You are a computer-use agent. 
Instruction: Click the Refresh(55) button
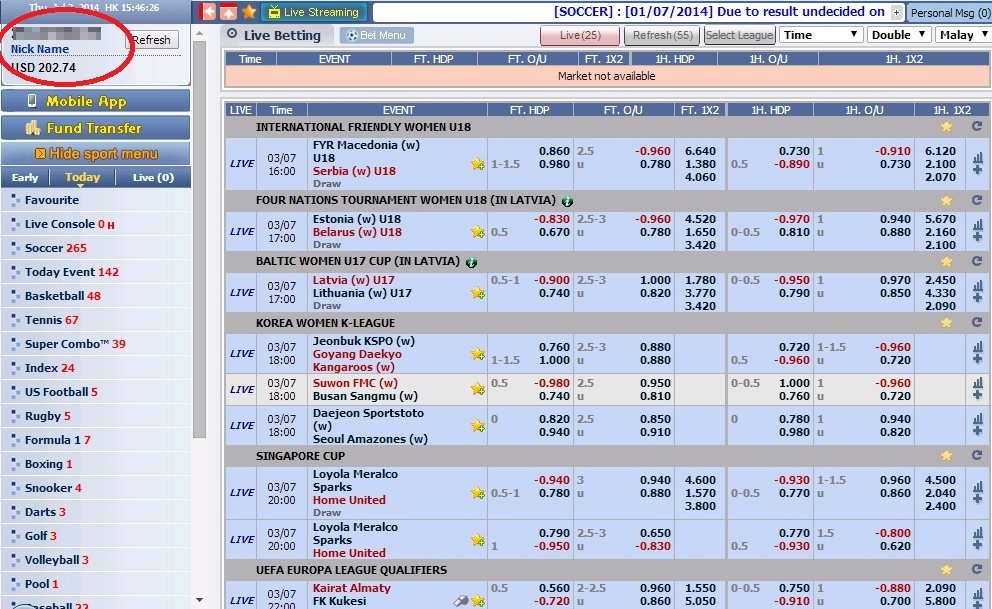pyautogui.click(x=662, y=35)
